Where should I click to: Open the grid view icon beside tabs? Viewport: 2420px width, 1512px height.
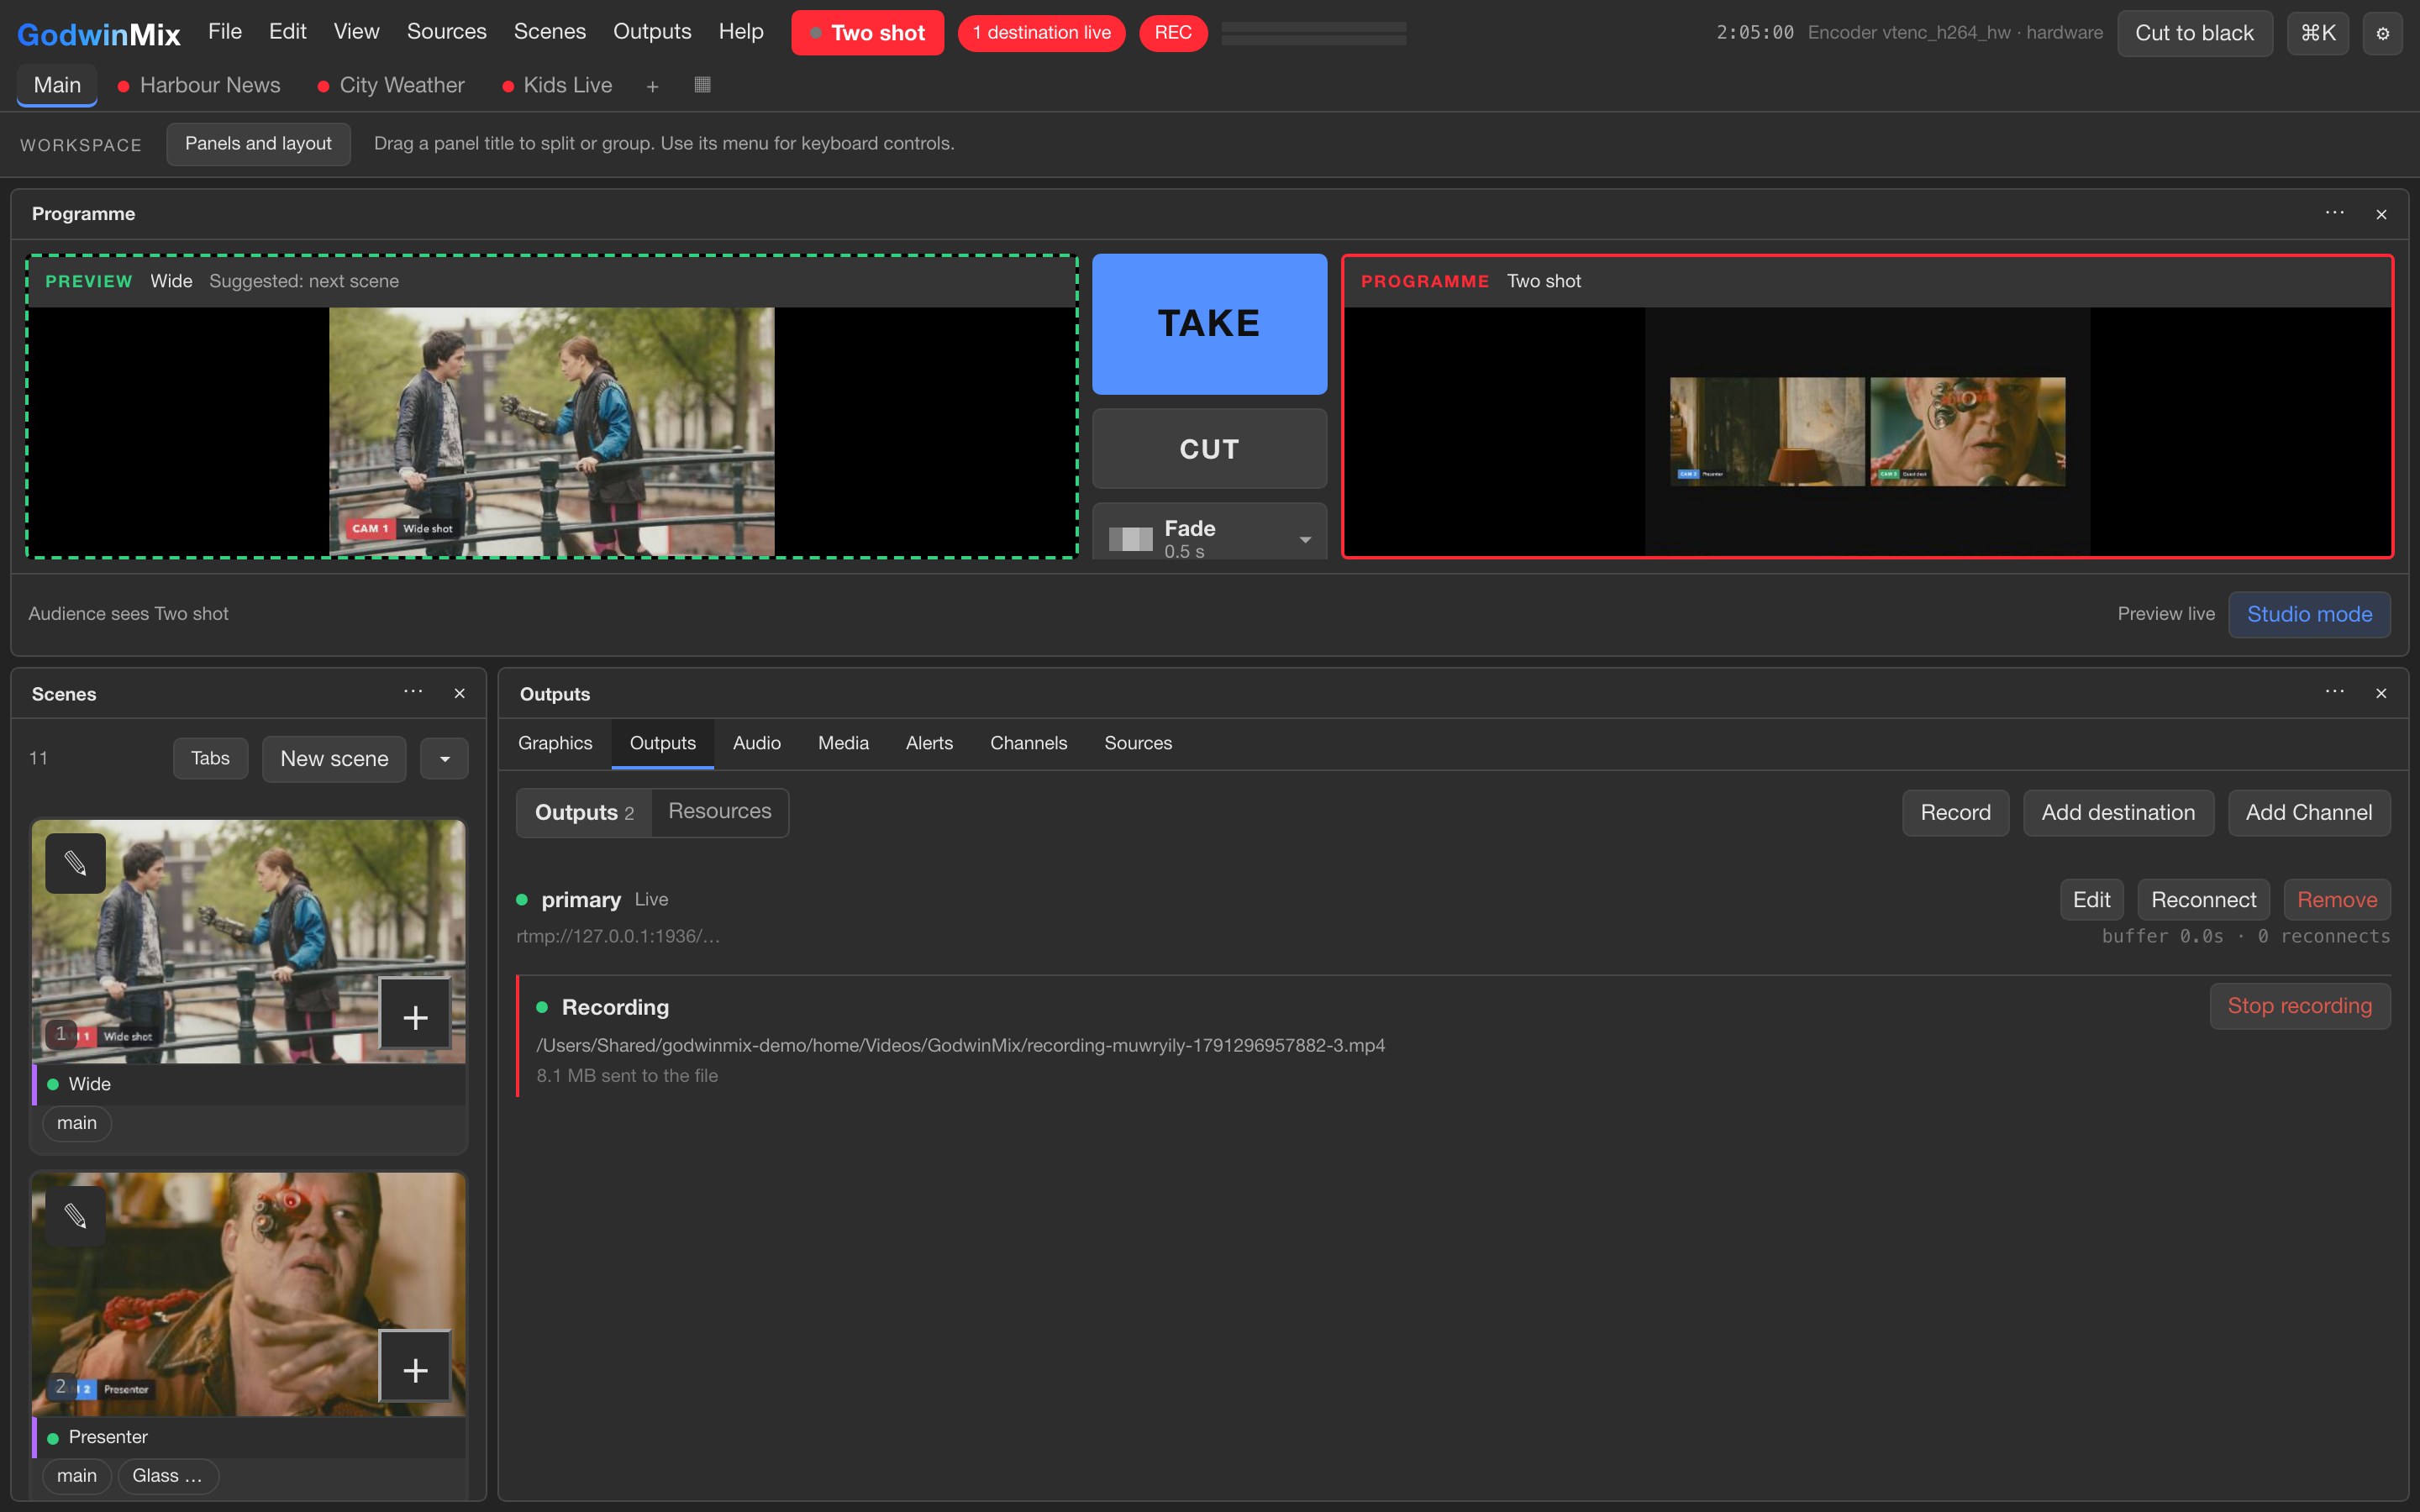(x=702, y=85)
